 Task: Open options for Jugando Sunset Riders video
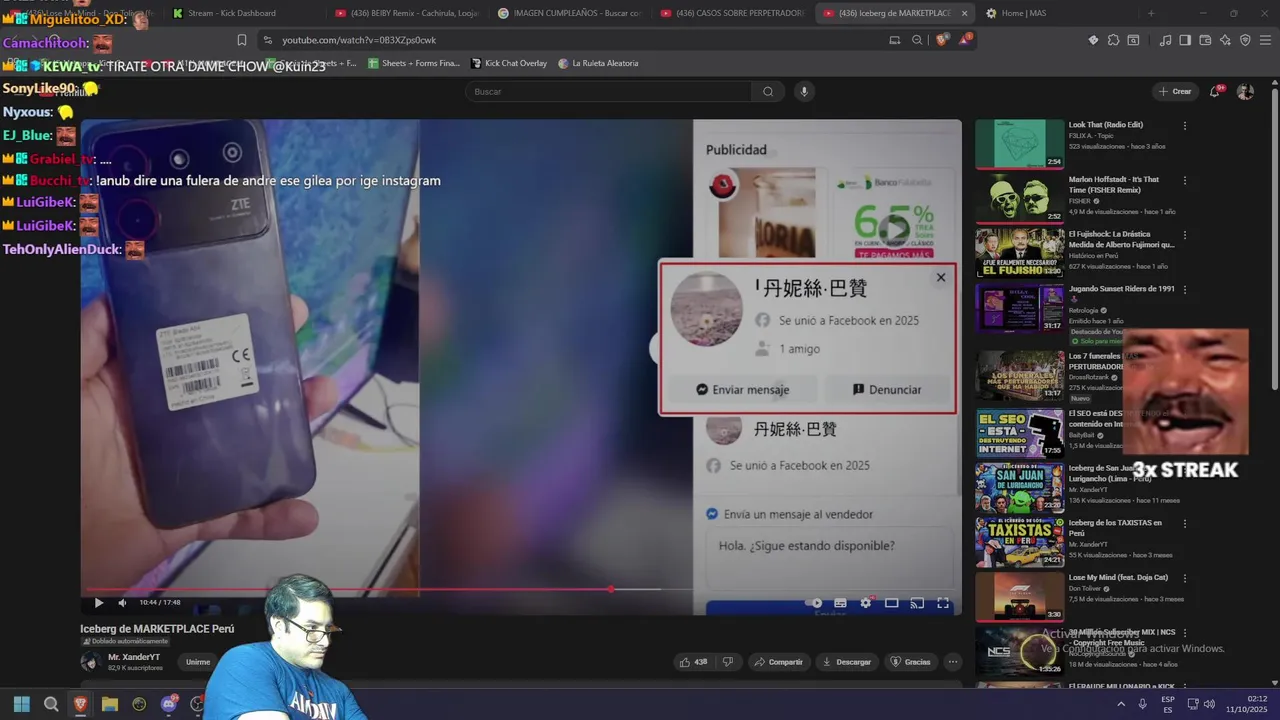(1185, 290)
